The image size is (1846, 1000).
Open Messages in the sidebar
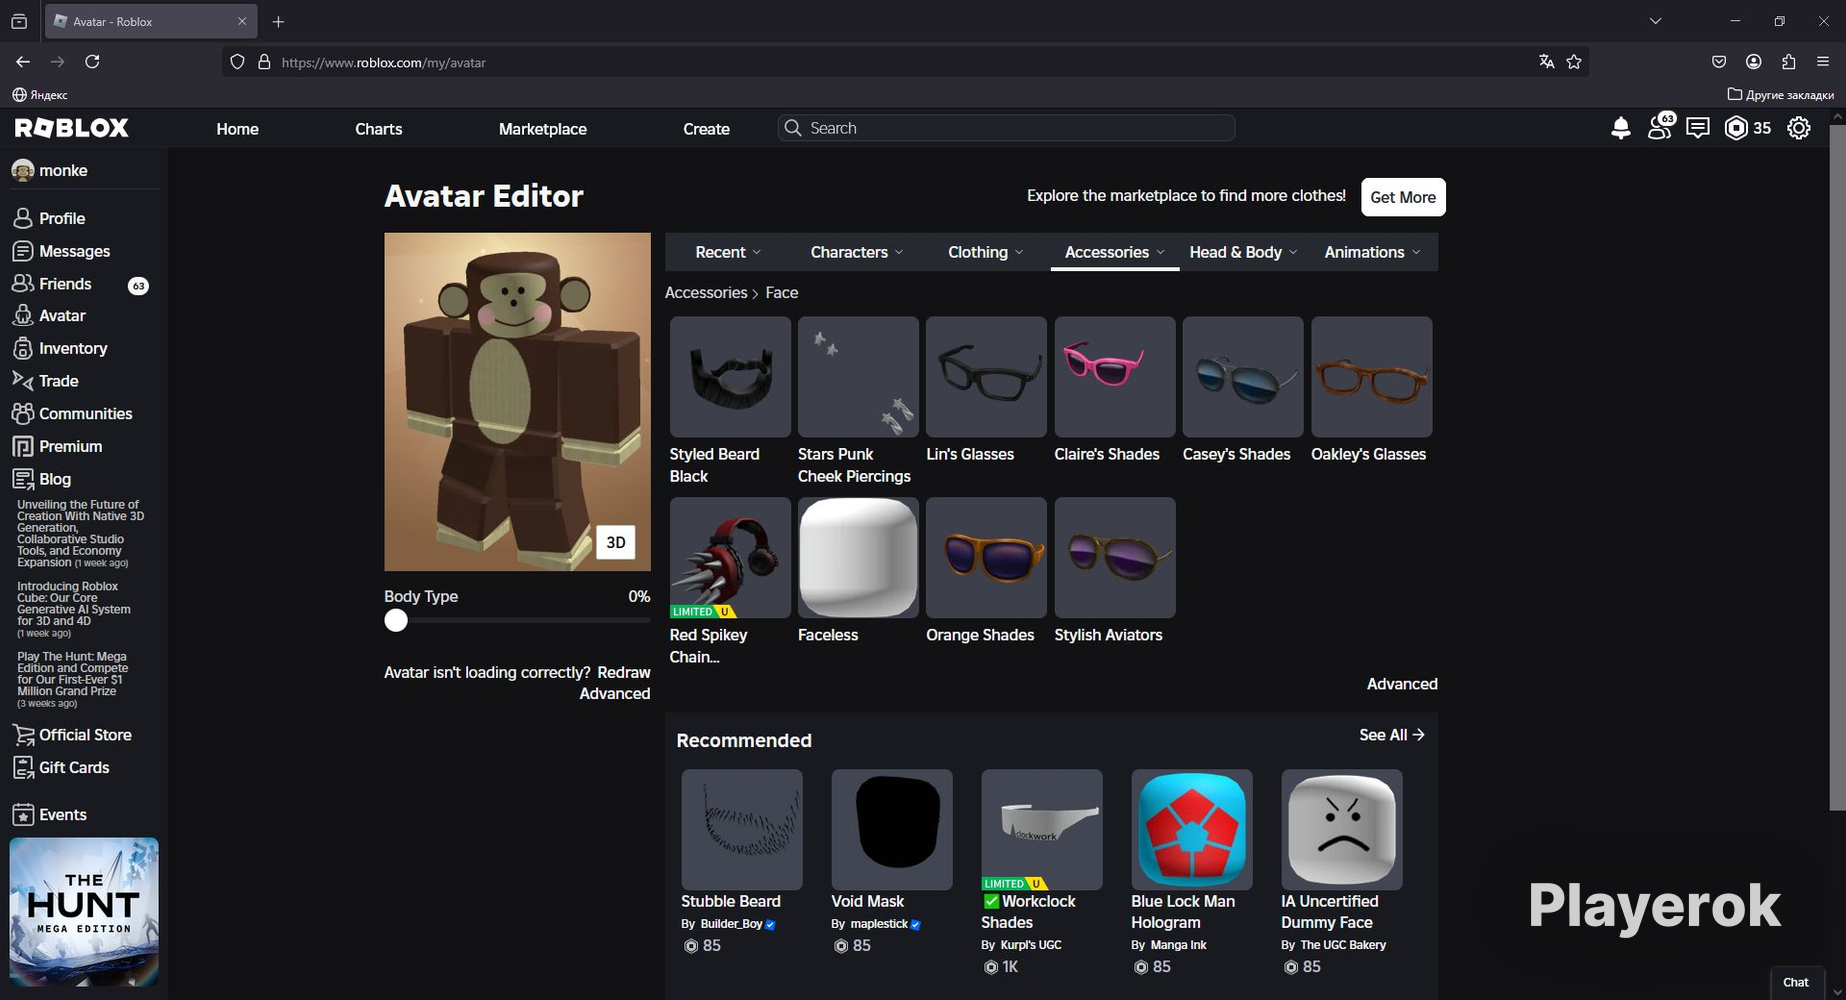75,251
